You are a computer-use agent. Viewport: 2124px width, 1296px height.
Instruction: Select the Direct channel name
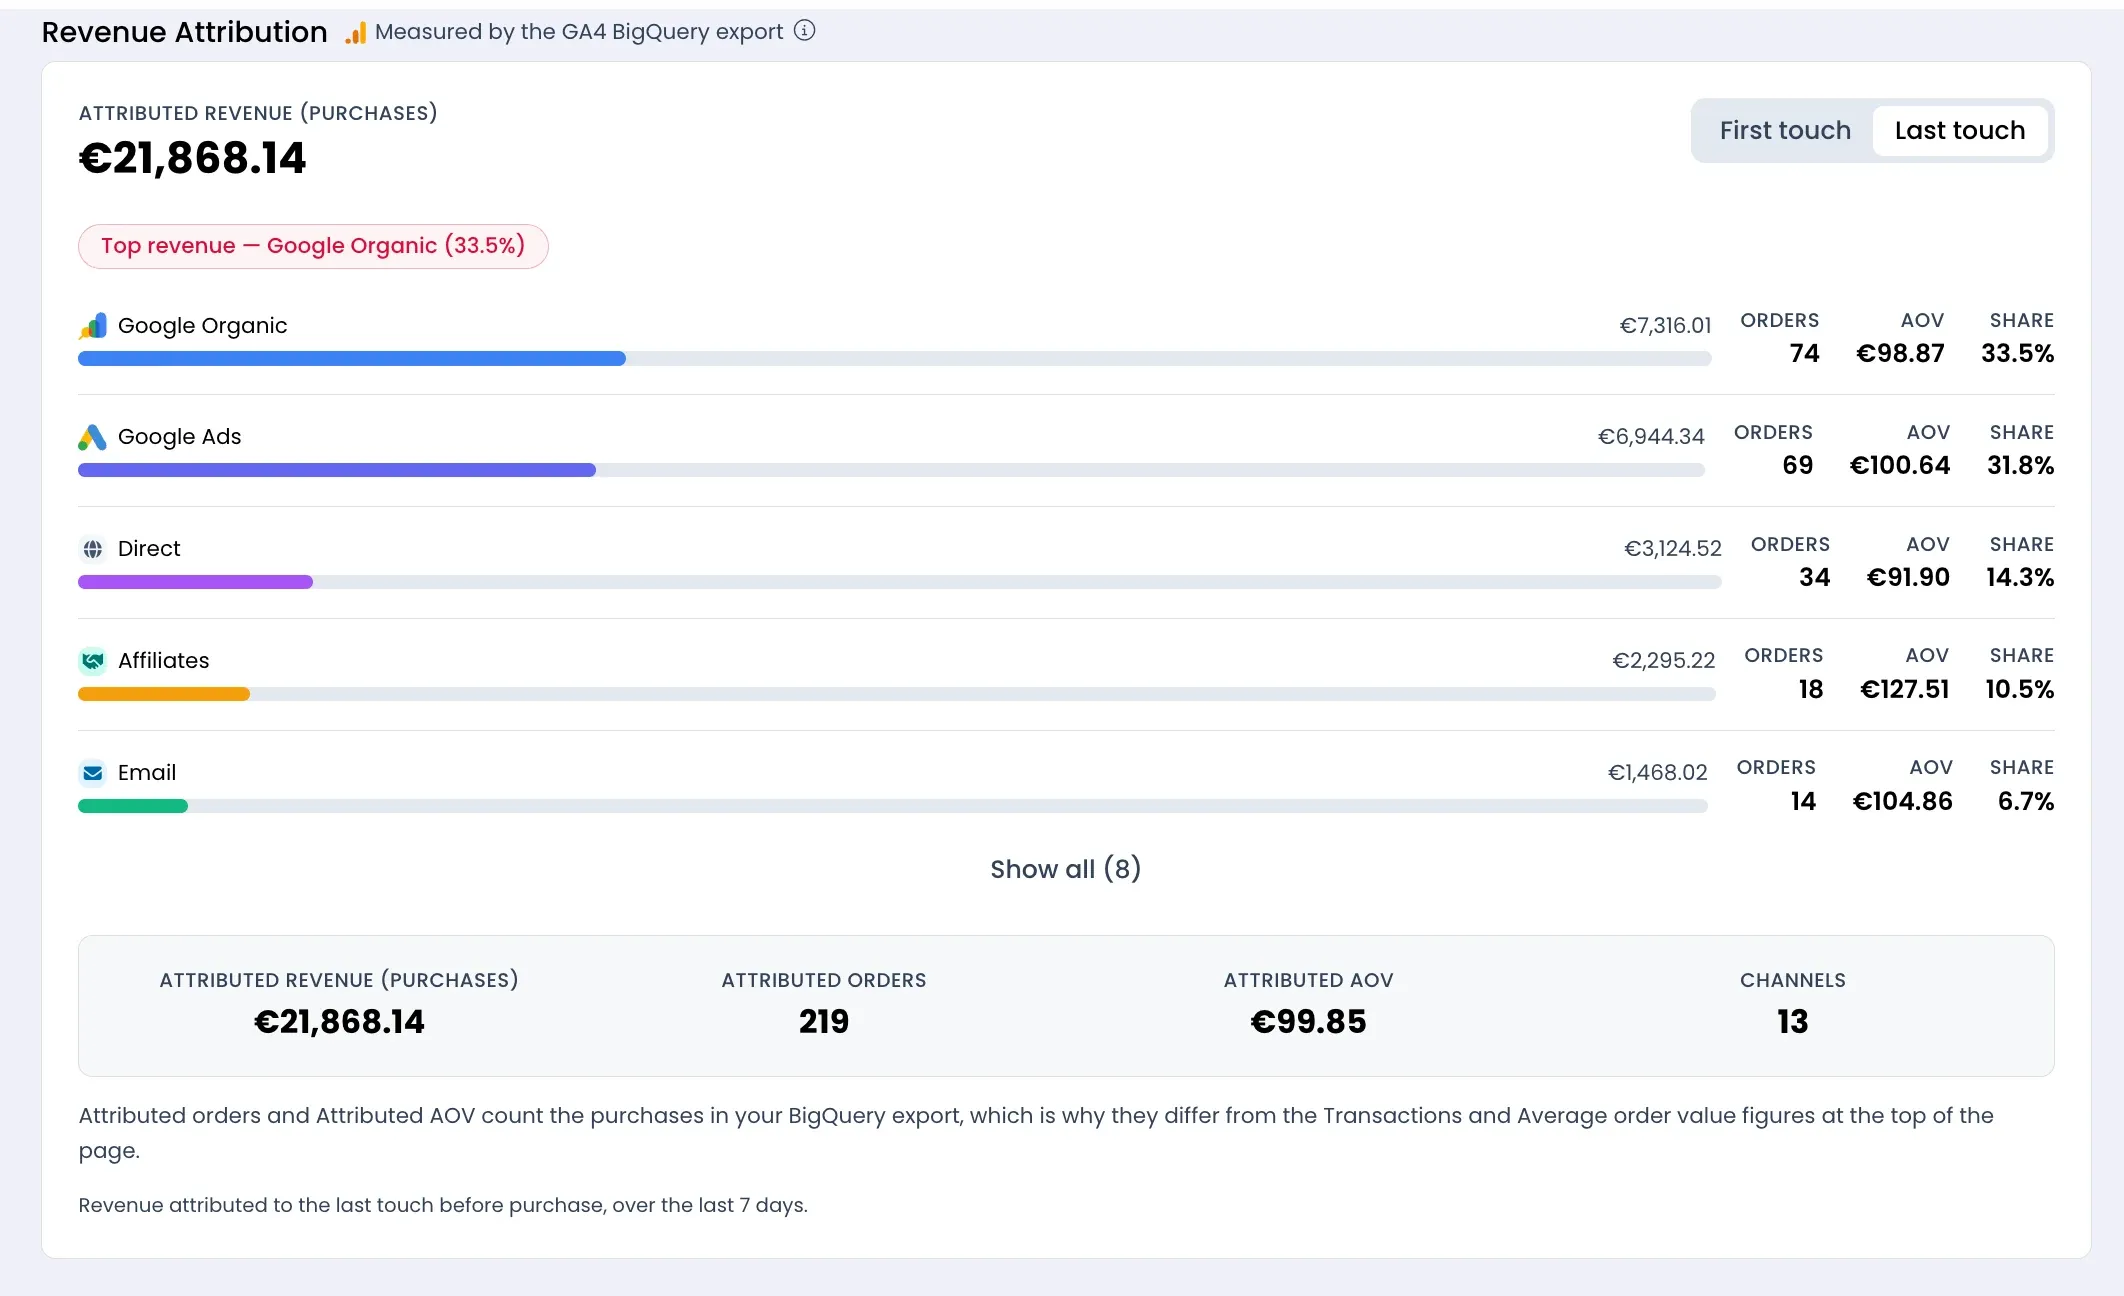click(x=149, y=549)
